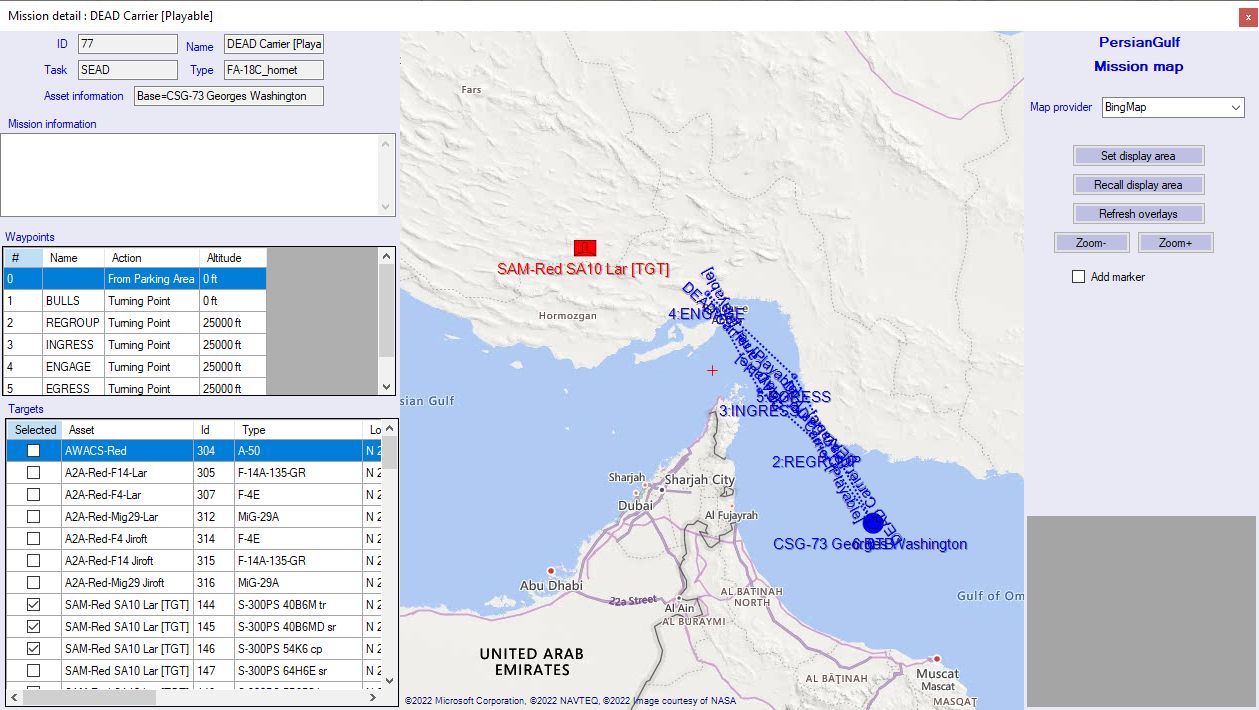Uncheck SAM-Red SA10 Lar 40B6M tr target
Screen dimensions: 1259x710
point(34,605)
